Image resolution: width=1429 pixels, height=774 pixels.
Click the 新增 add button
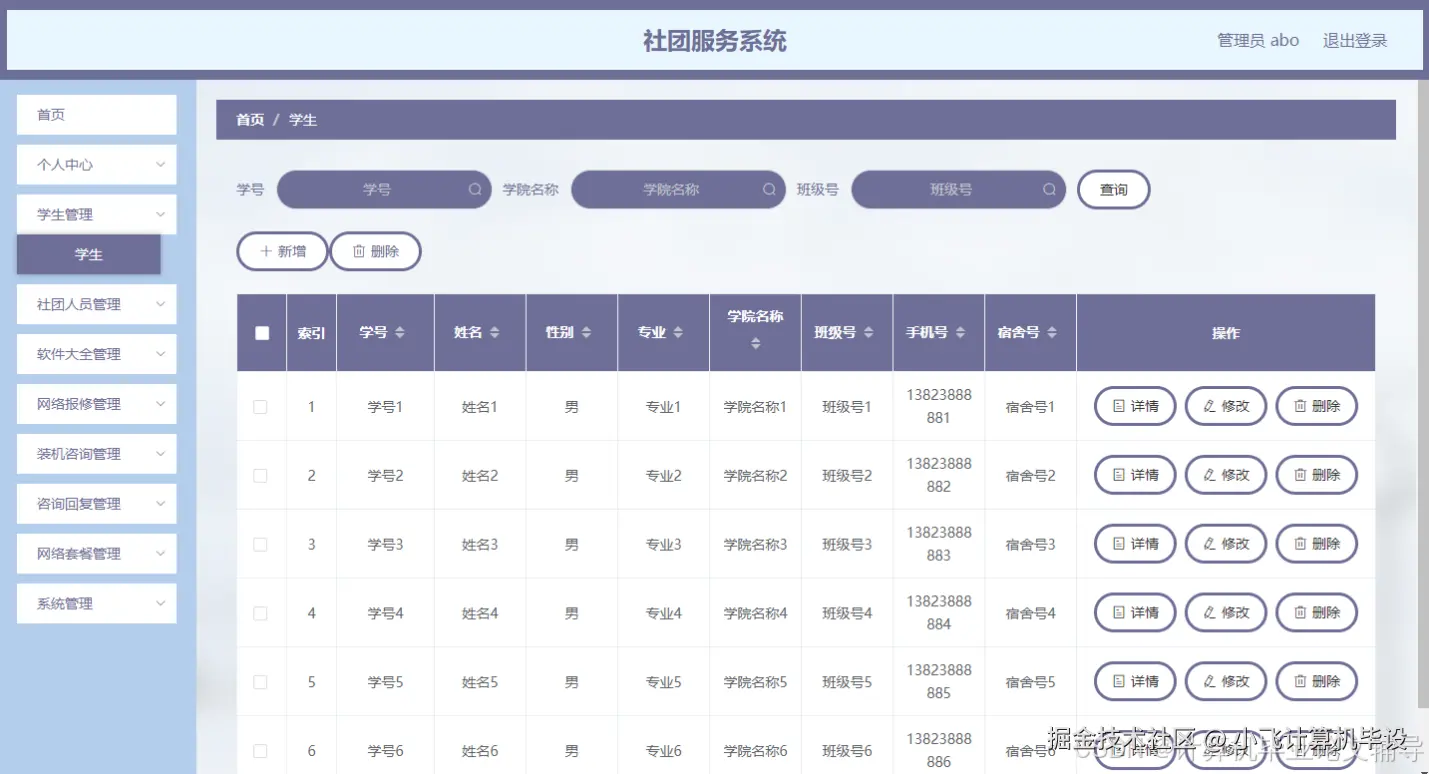(282, 252)
